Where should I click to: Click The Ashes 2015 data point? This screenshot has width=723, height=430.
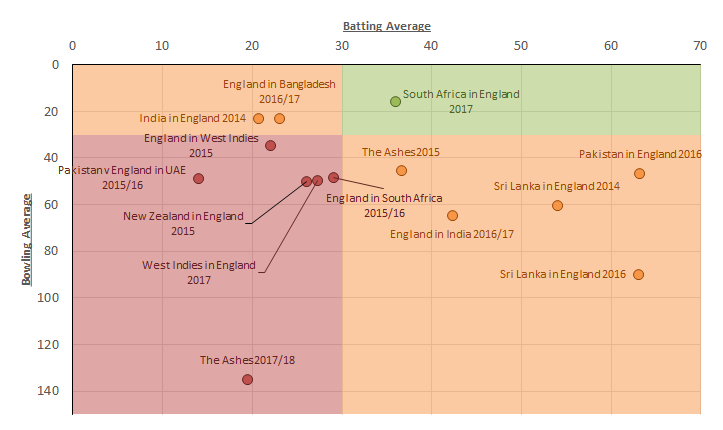tap(401, 170)
